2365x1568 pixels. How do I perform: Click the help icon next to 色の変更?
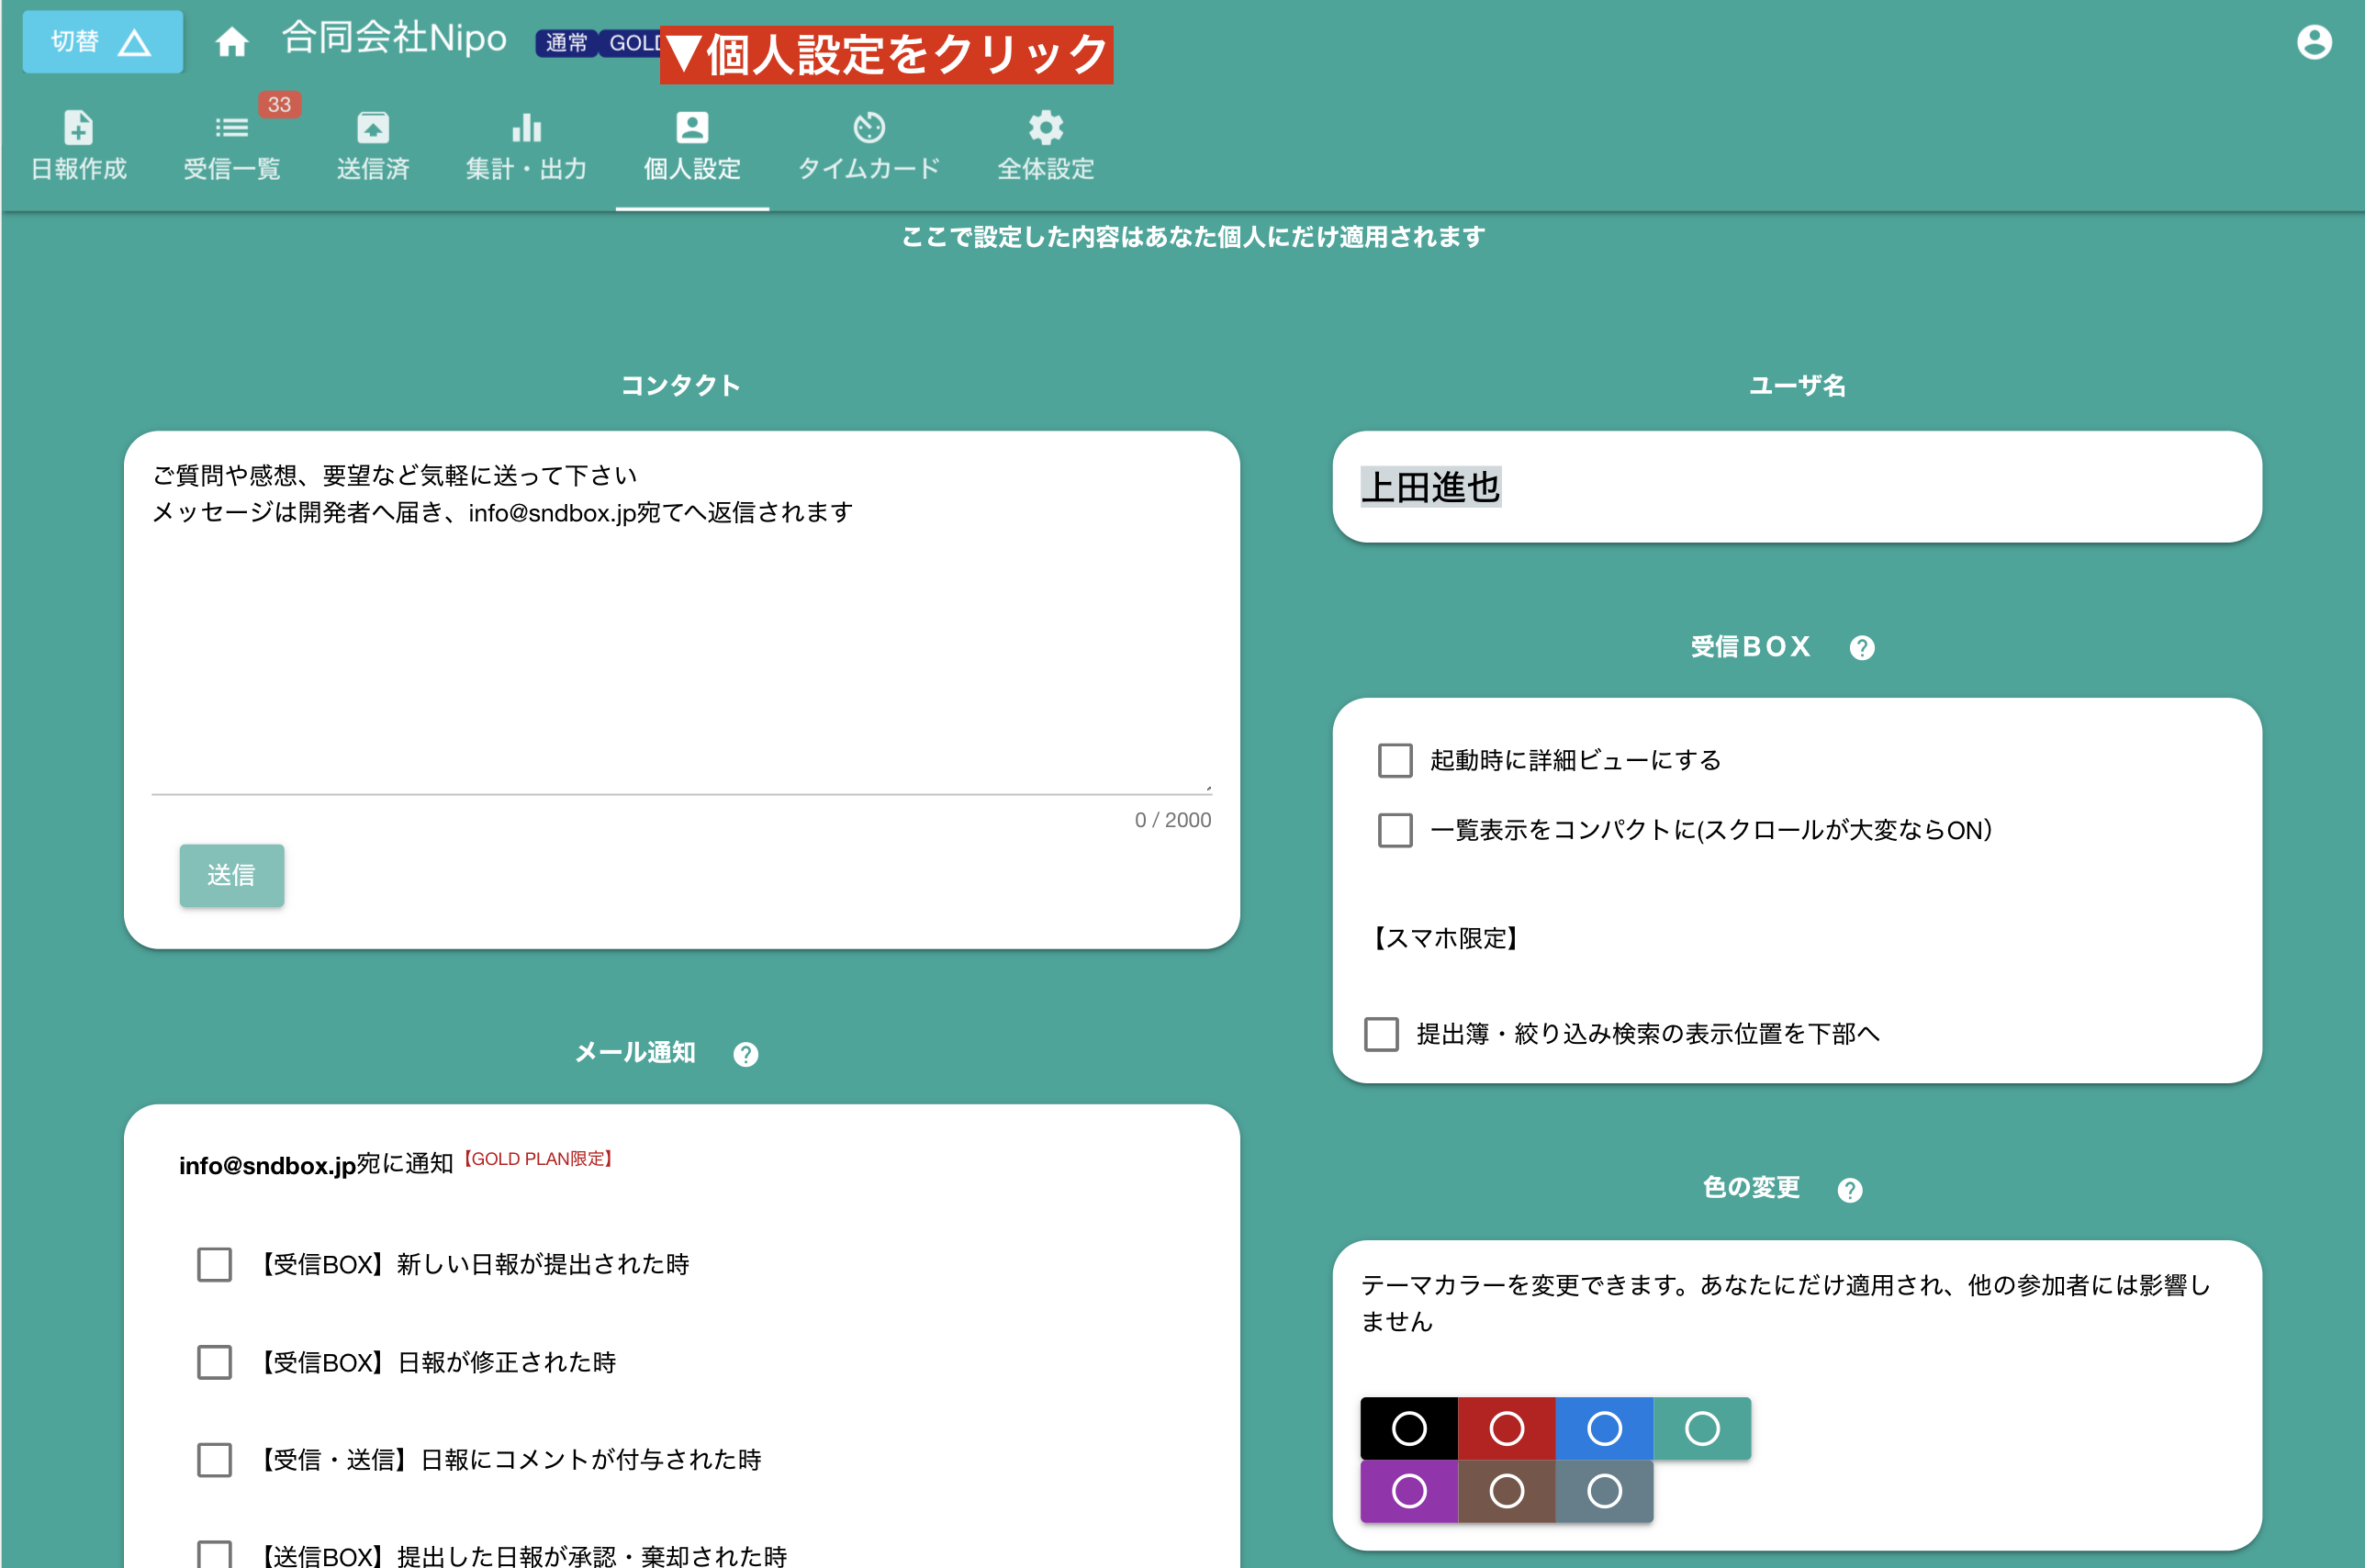[1850, 1190]
